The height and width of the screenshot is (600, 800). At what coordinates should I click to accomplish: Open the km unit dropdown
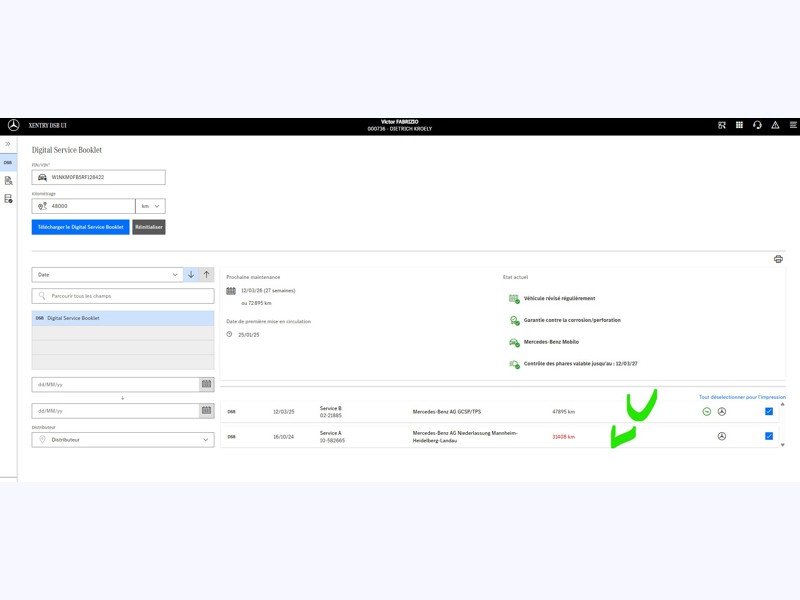150,206
